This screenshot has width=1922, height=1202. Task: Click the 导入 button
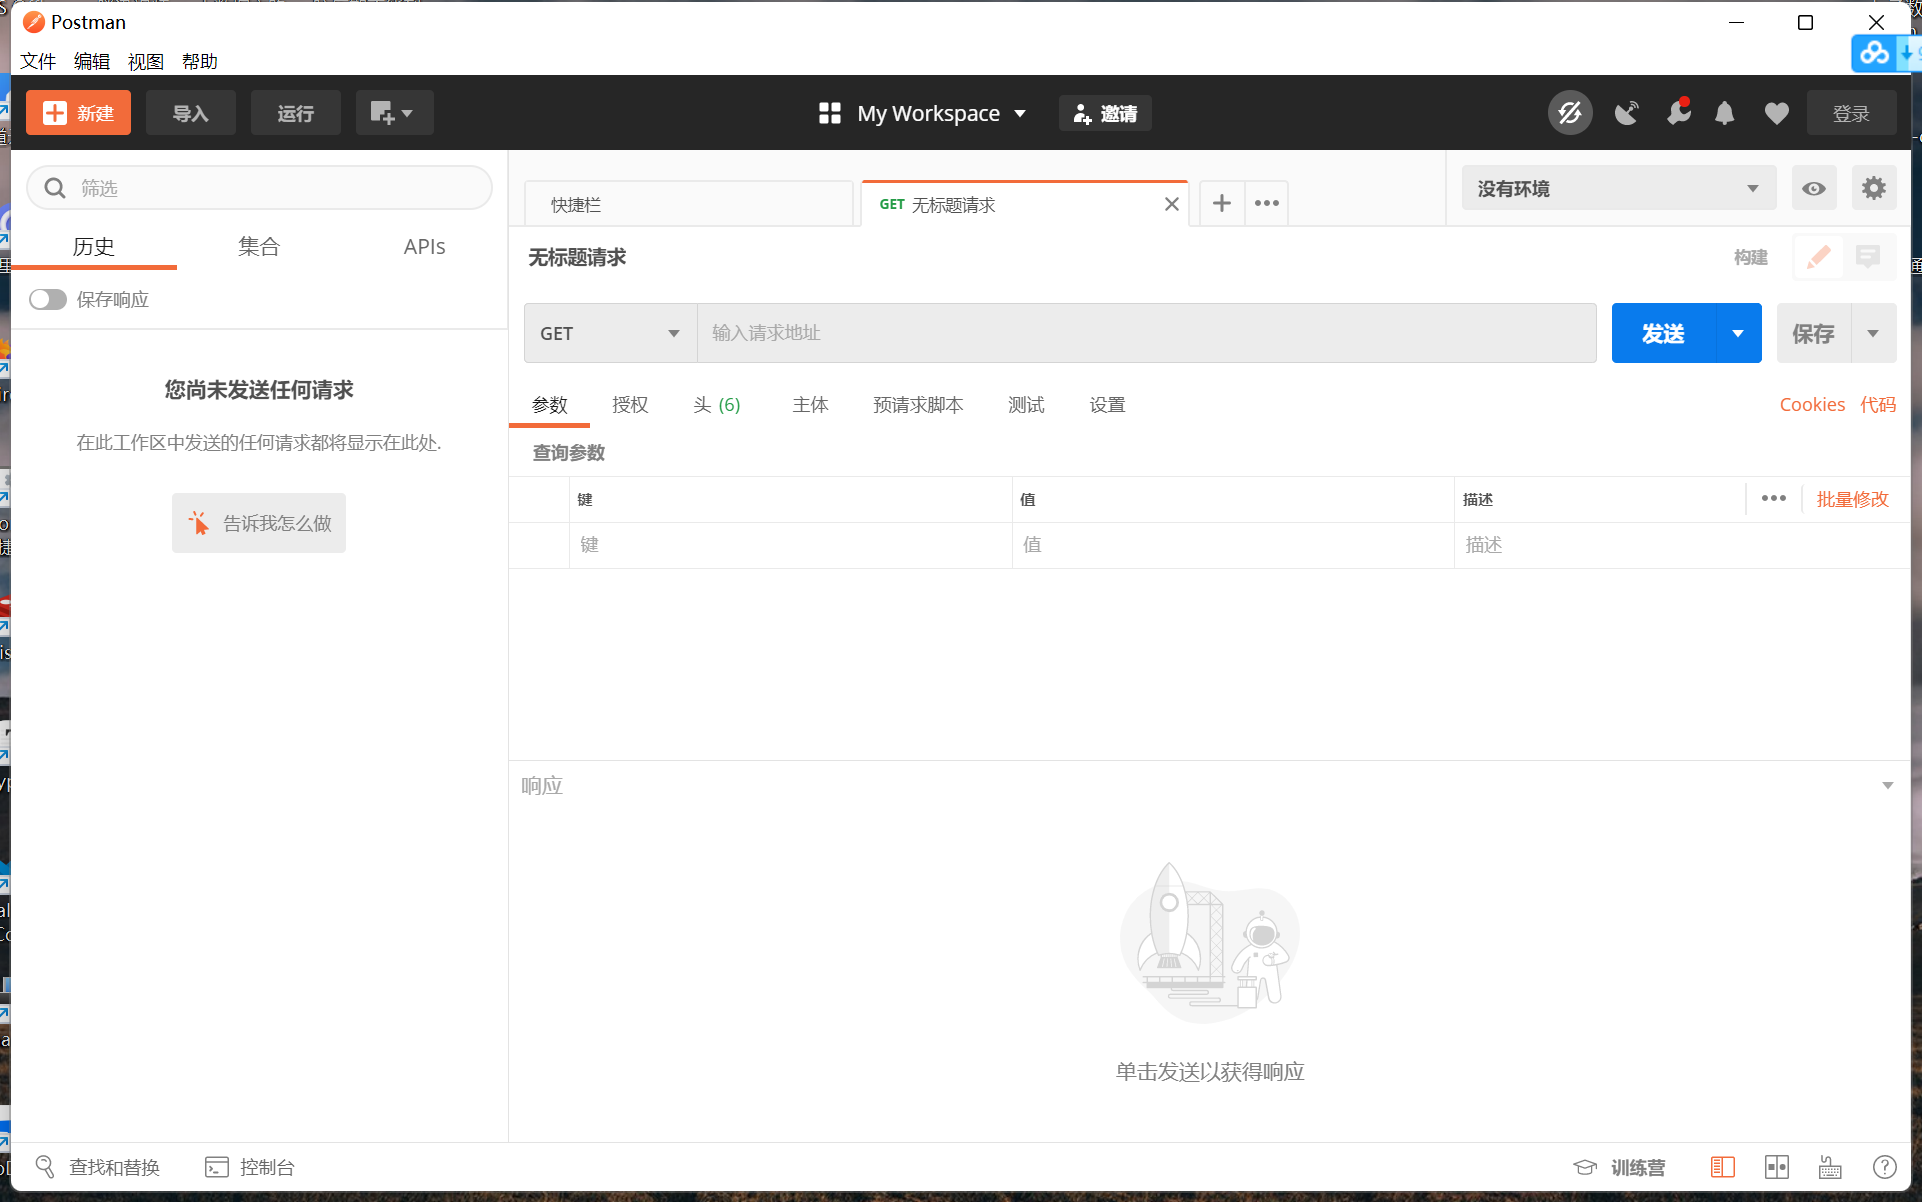[190, 113]
